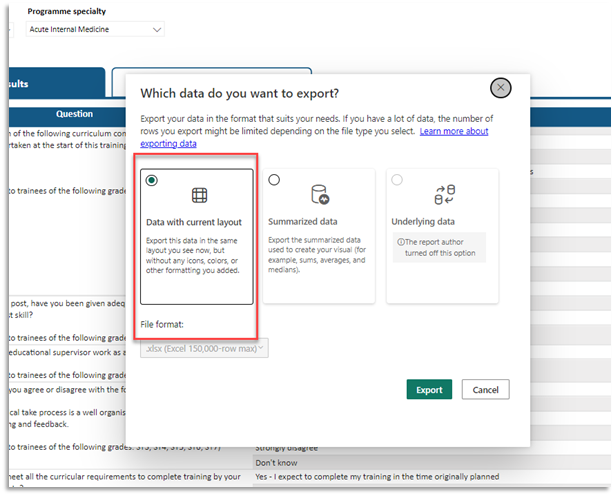Click the "Yes - I expect to complete my training" cell
The image size is (614, 496).
coord(377,477)
